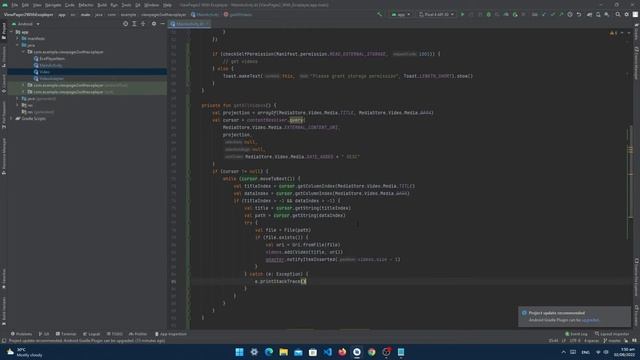Open the Build menu
This screenshot has height=360, width=640.
102,5
